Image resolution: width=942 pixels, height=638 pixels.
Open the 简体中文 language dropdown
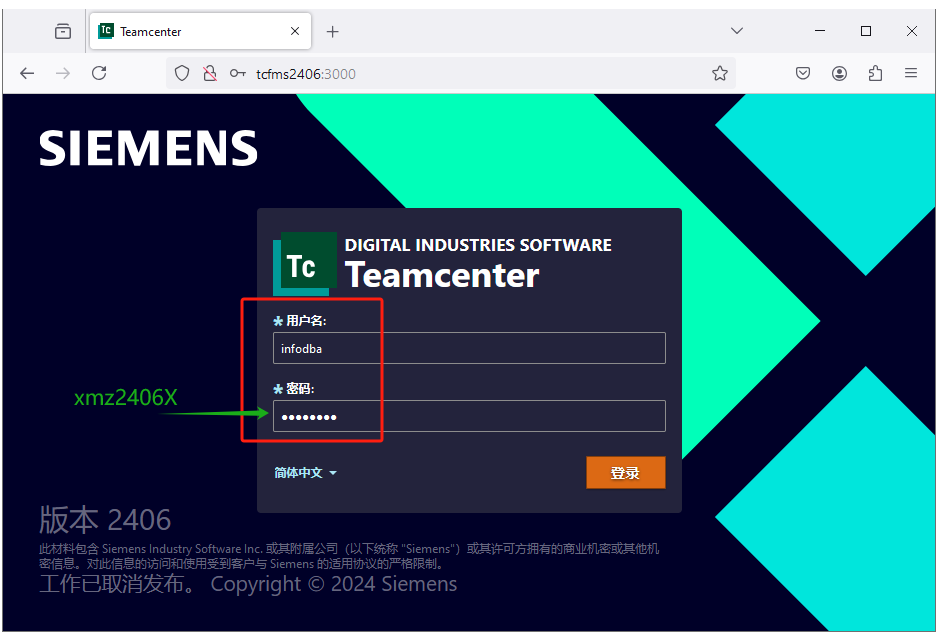pos(305,473)
